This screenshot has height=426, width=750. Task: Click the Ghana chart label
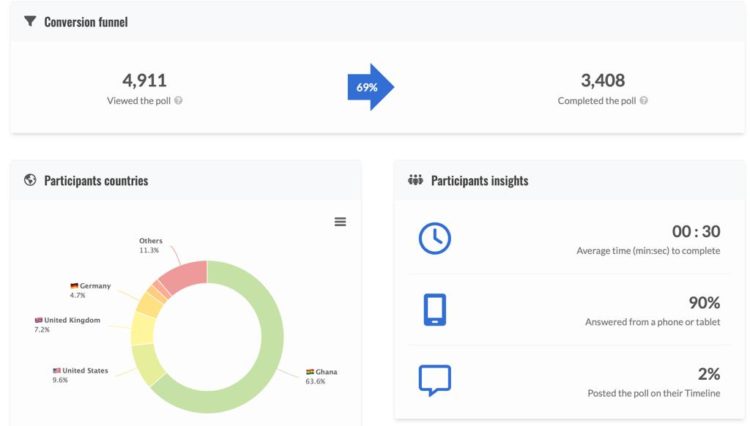(326, 372)
